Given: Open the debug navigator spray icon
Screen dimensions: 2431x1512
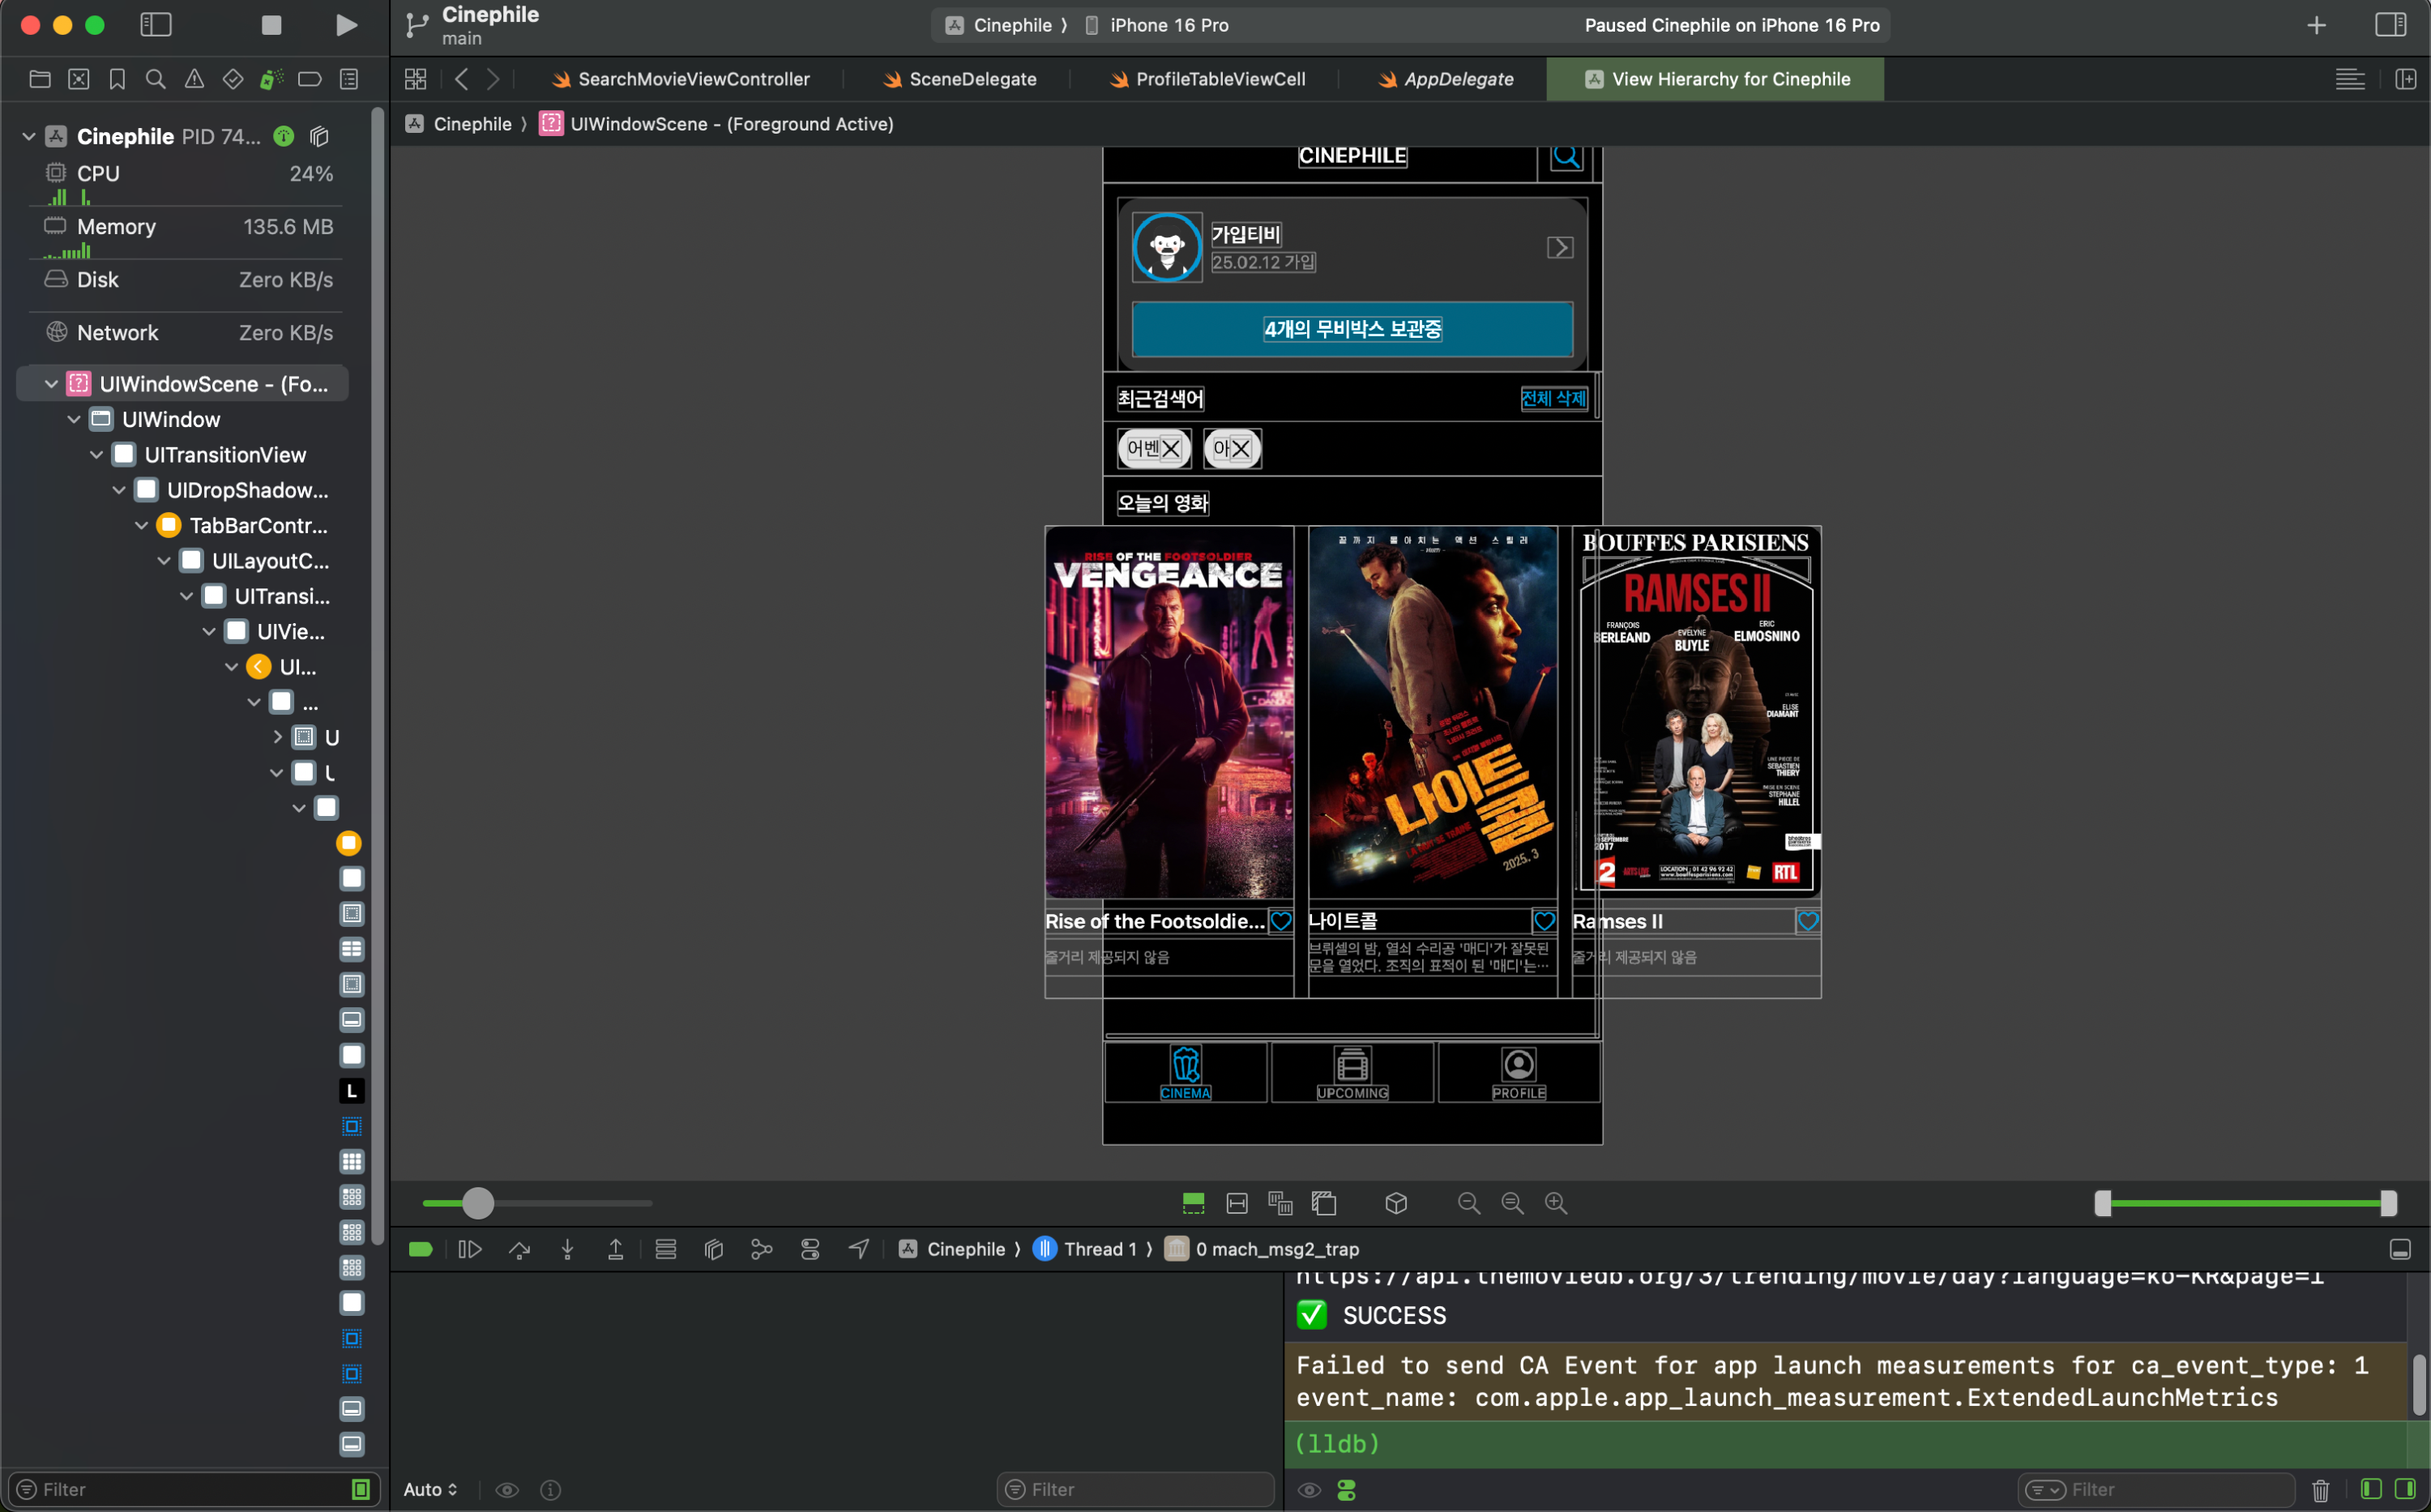Looking at the screenshot, I should [271, 79].
